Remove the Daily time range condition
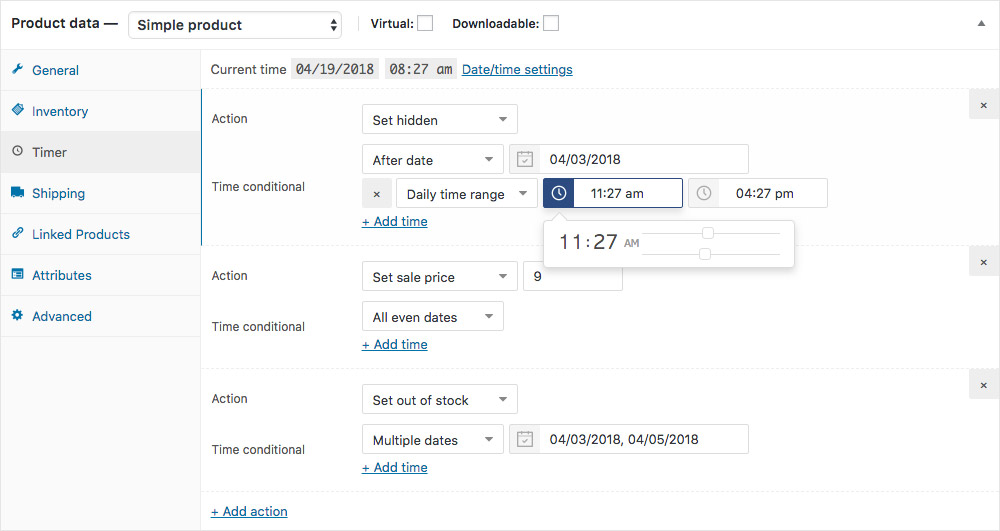 click(x=376, y=194)
